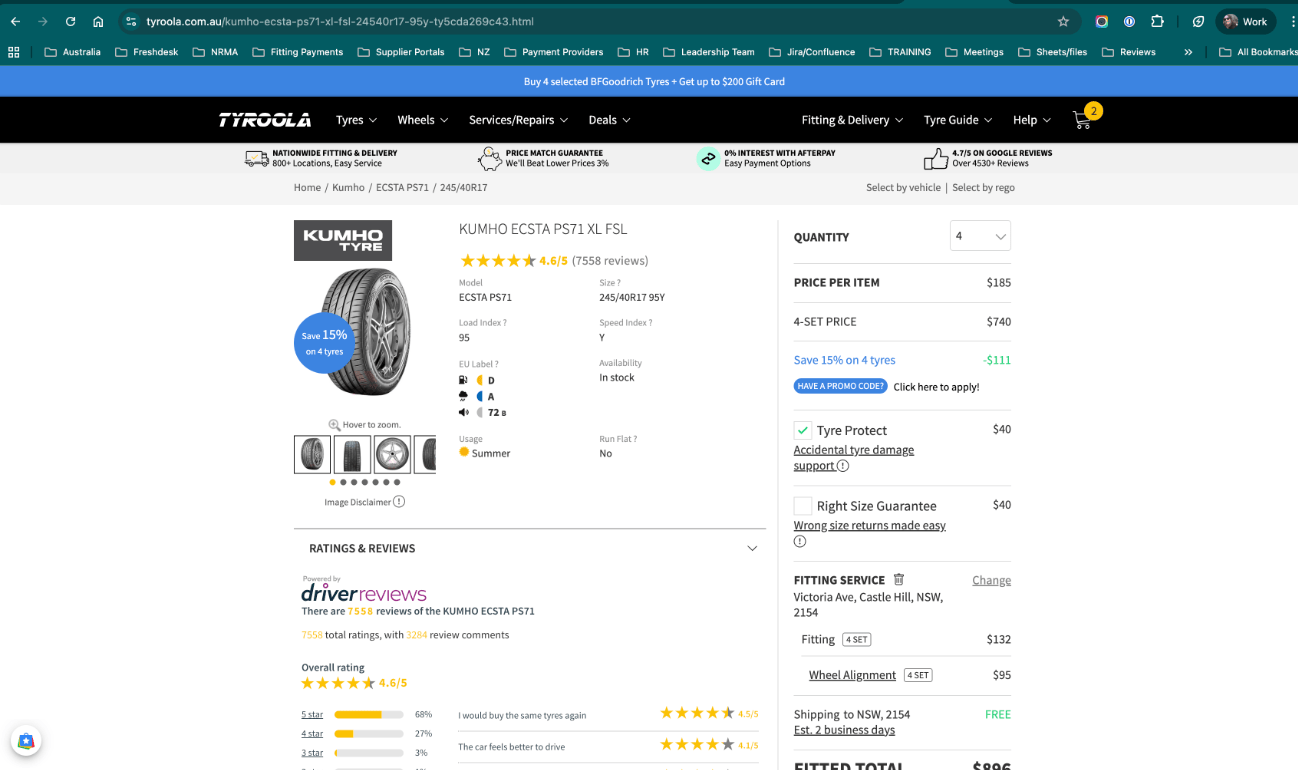
Task: Click the Have a Promo Code button
Action: coord(840,386)
